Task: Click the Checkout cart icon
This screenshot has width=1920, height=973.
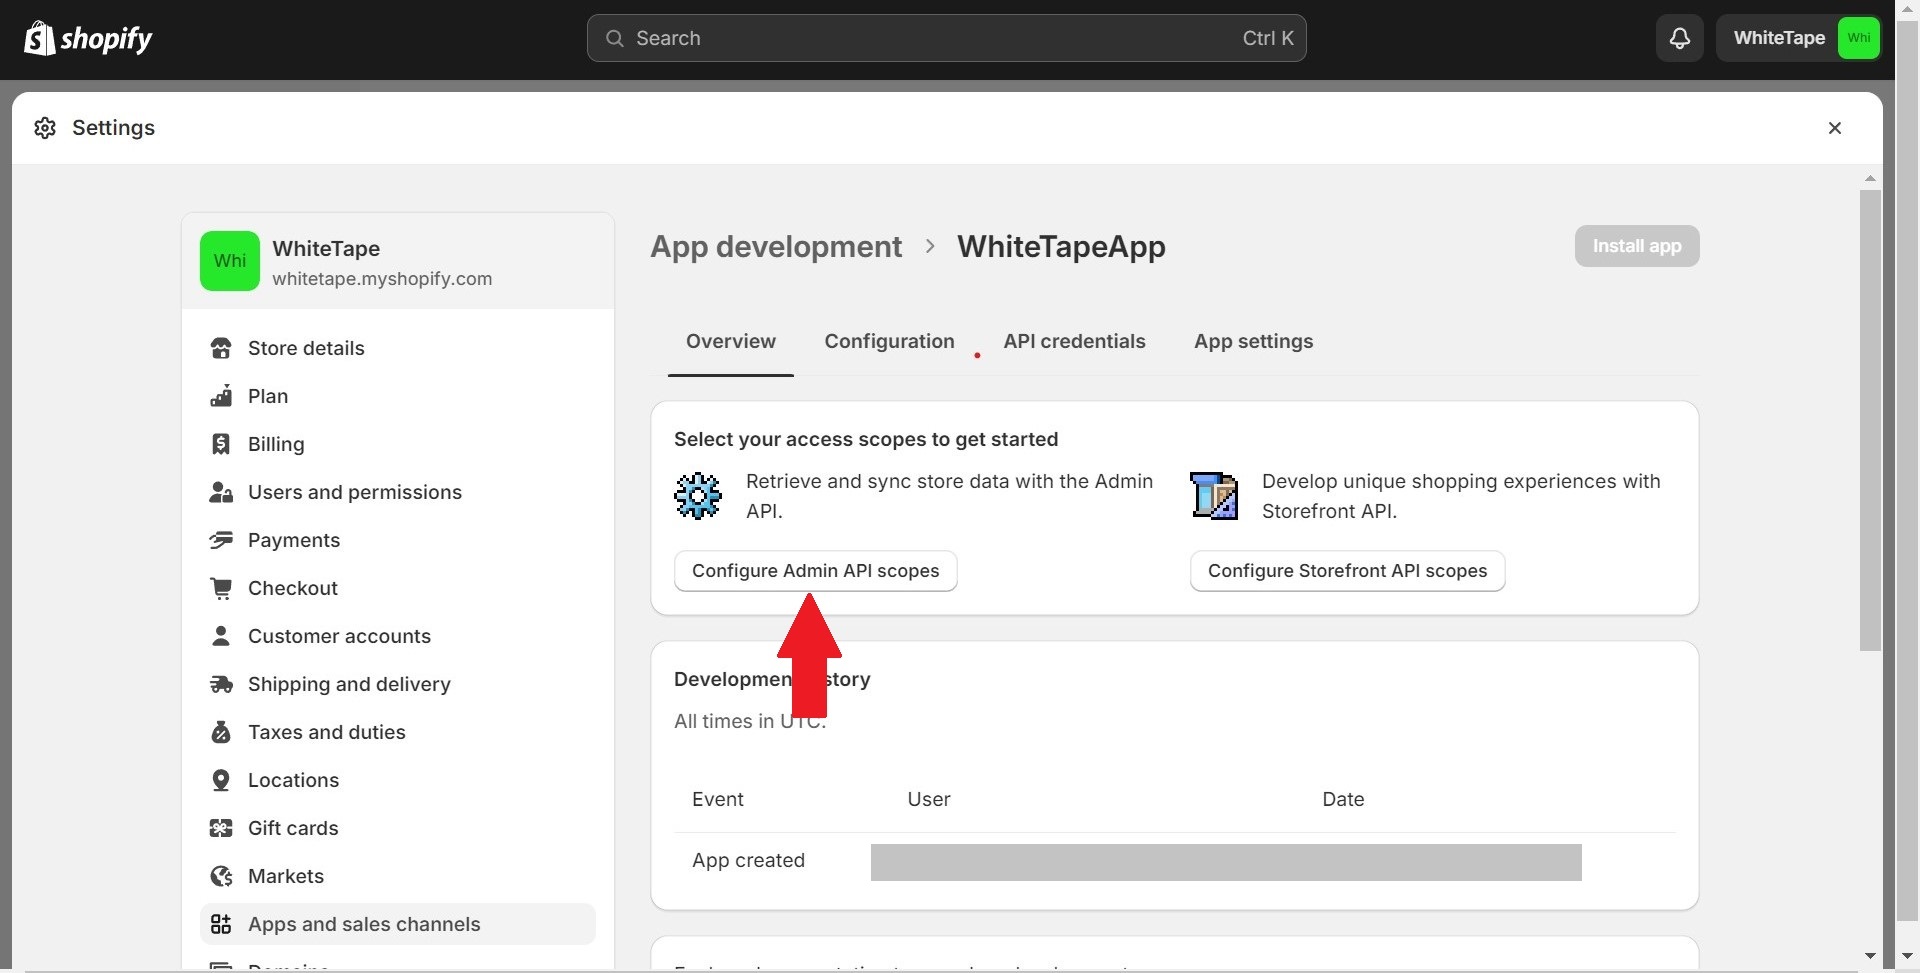Action: (x=221, y=588)
